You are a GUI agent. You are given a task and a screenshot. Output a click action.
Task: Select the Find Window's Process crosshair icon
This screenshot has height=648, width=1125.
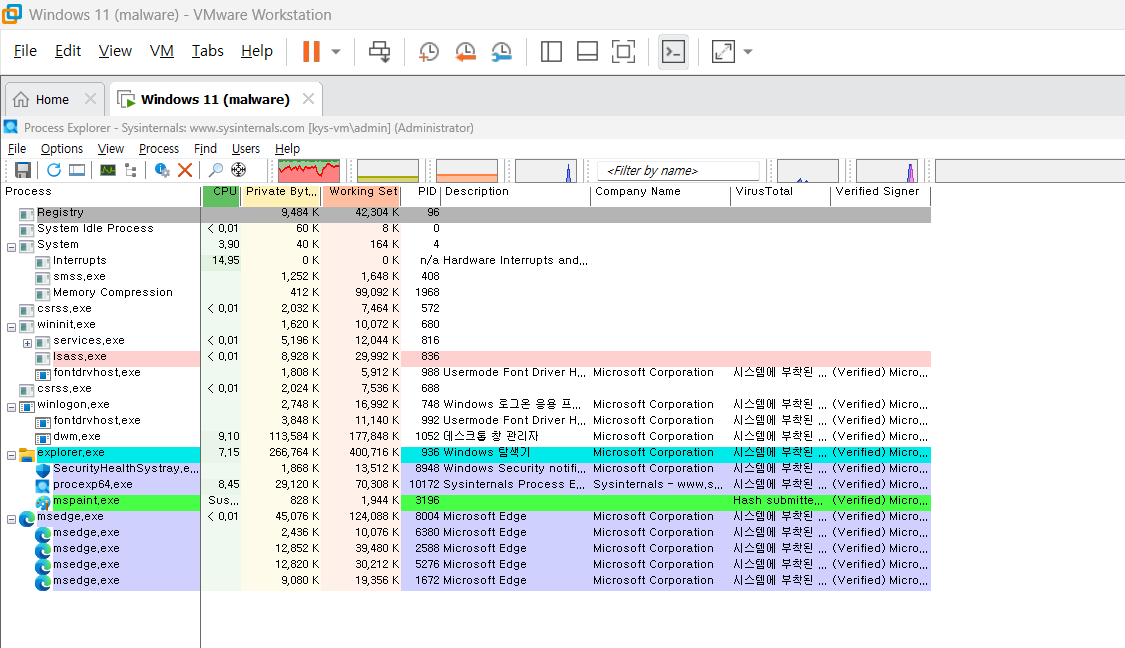point(238,170)
